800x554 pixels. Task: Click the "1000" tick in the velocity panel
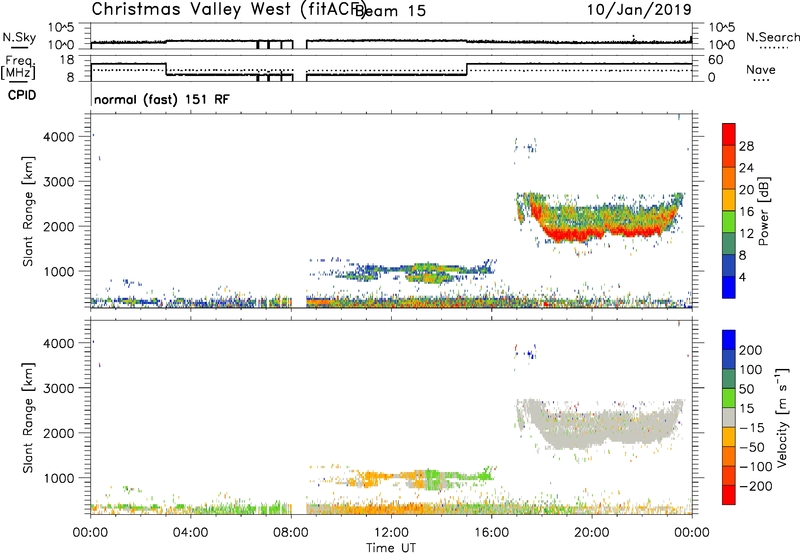59,478
